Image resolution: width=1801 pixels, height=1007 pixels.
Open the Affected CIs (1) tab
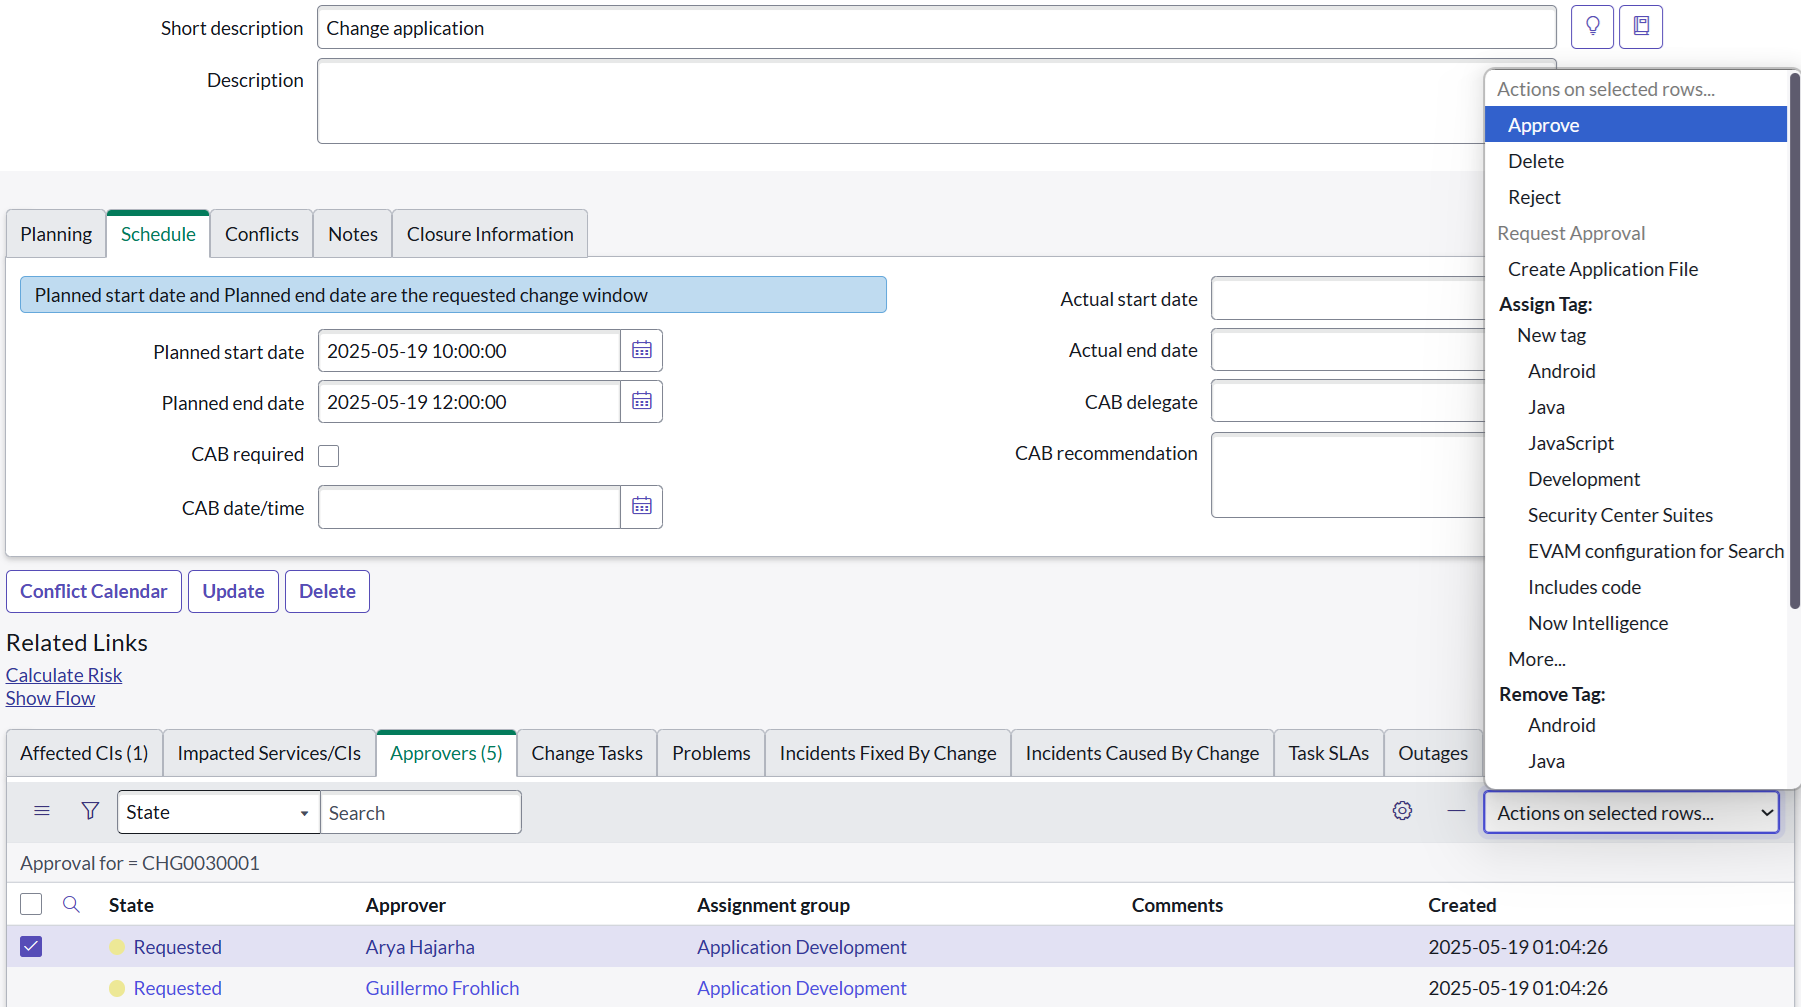click(84, 753)
